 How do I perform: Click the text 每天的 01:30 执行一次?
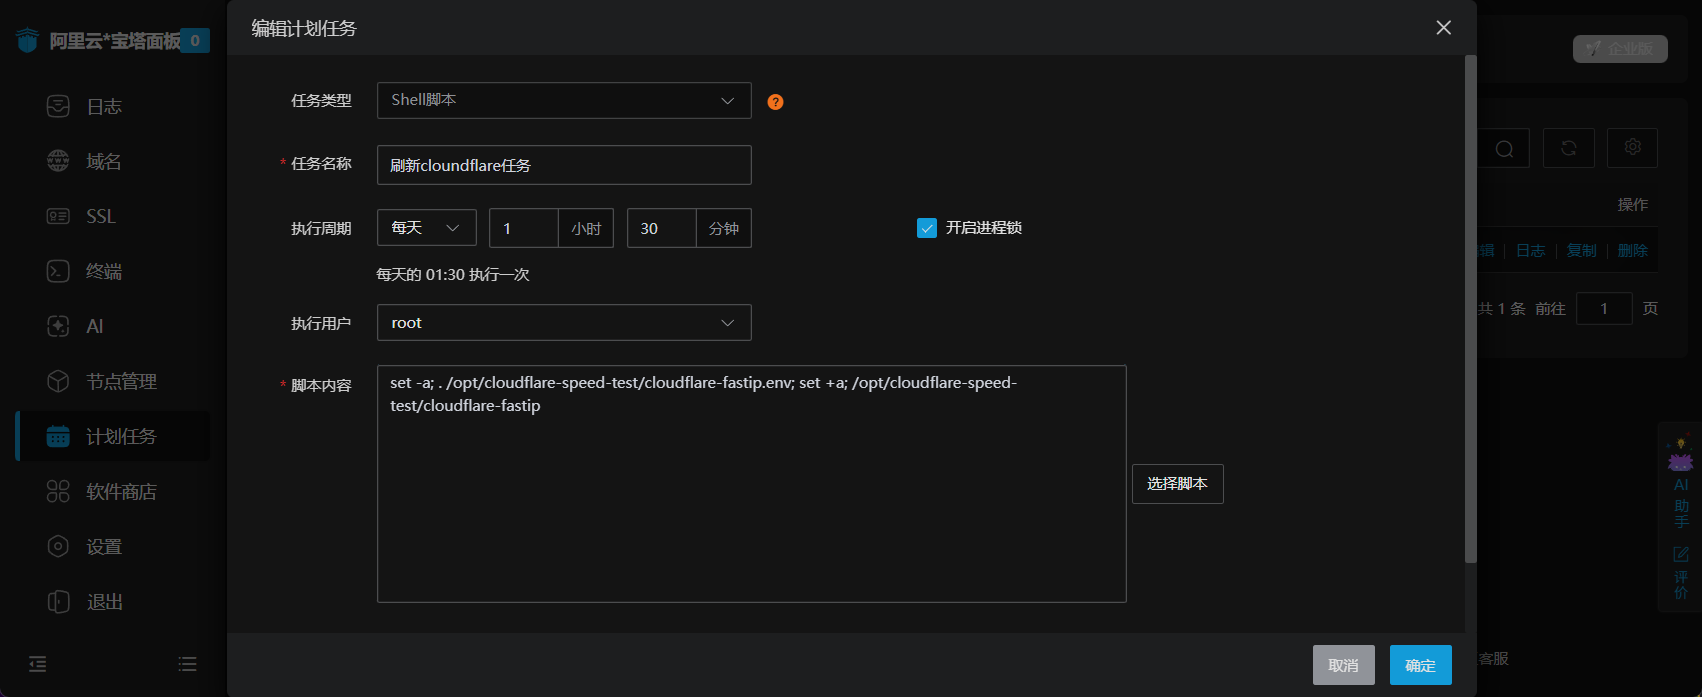(x=453, y=274)
